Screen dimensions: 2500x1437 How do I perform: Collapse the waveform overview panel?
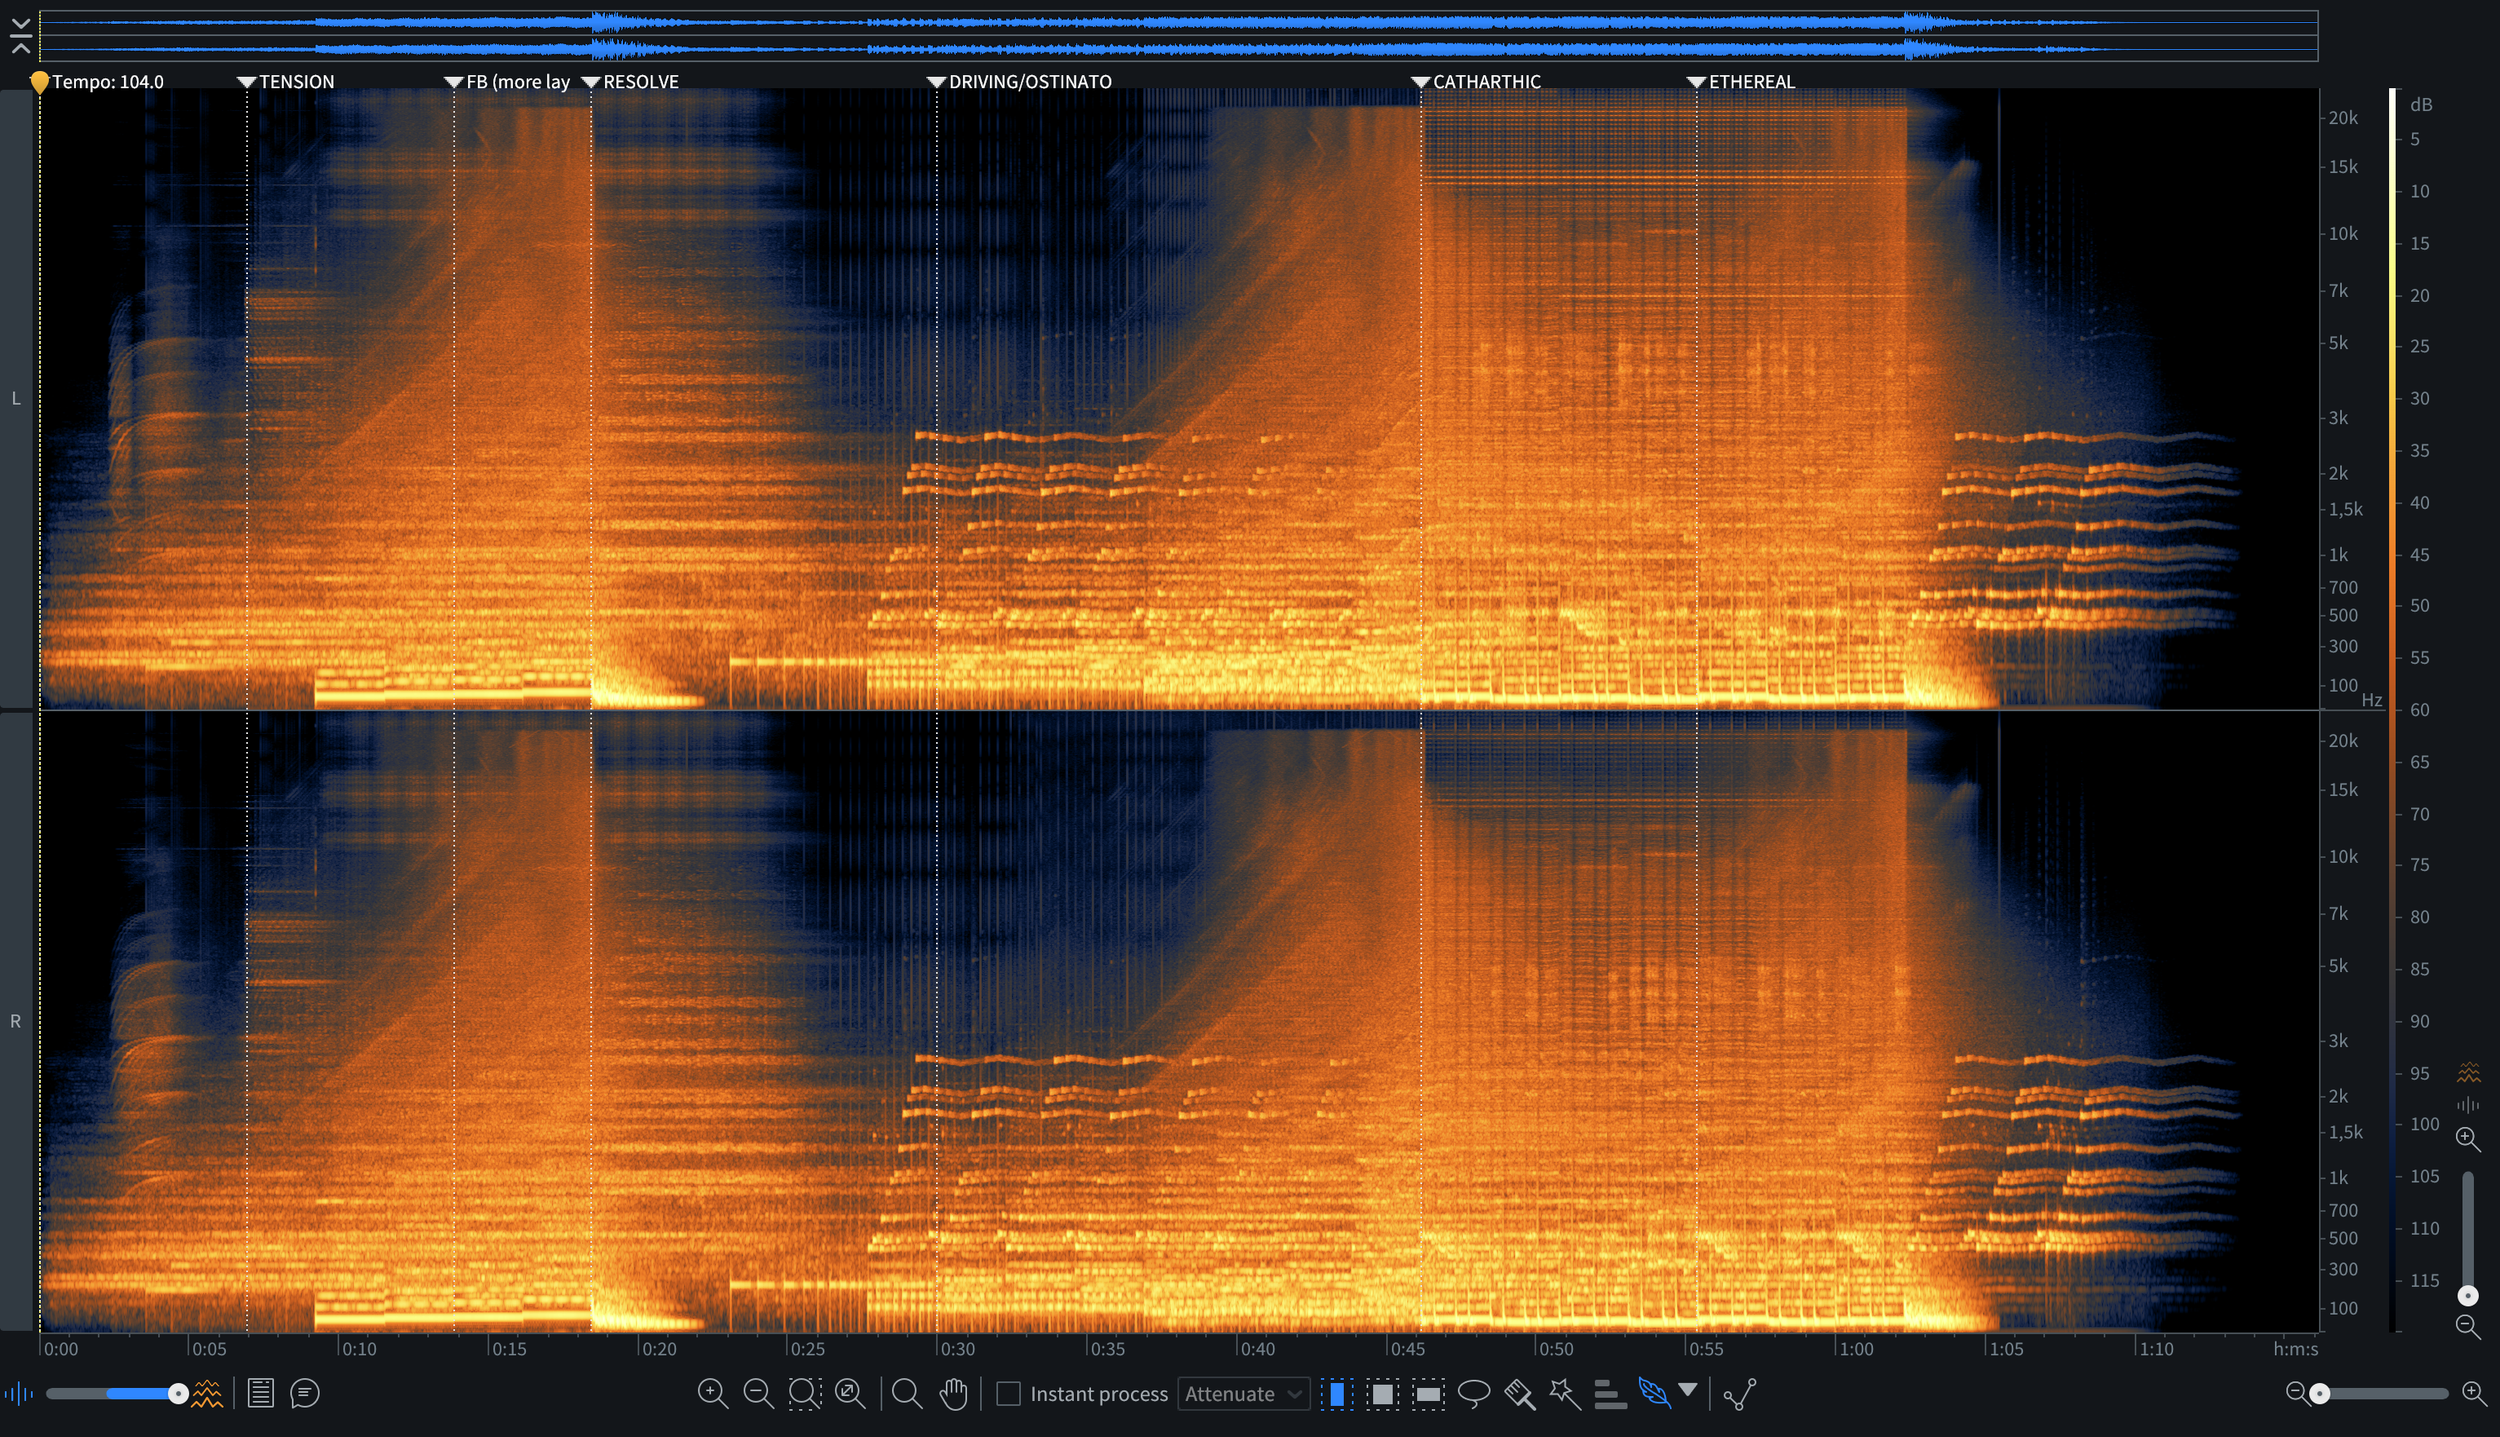(x=20, y=35)
